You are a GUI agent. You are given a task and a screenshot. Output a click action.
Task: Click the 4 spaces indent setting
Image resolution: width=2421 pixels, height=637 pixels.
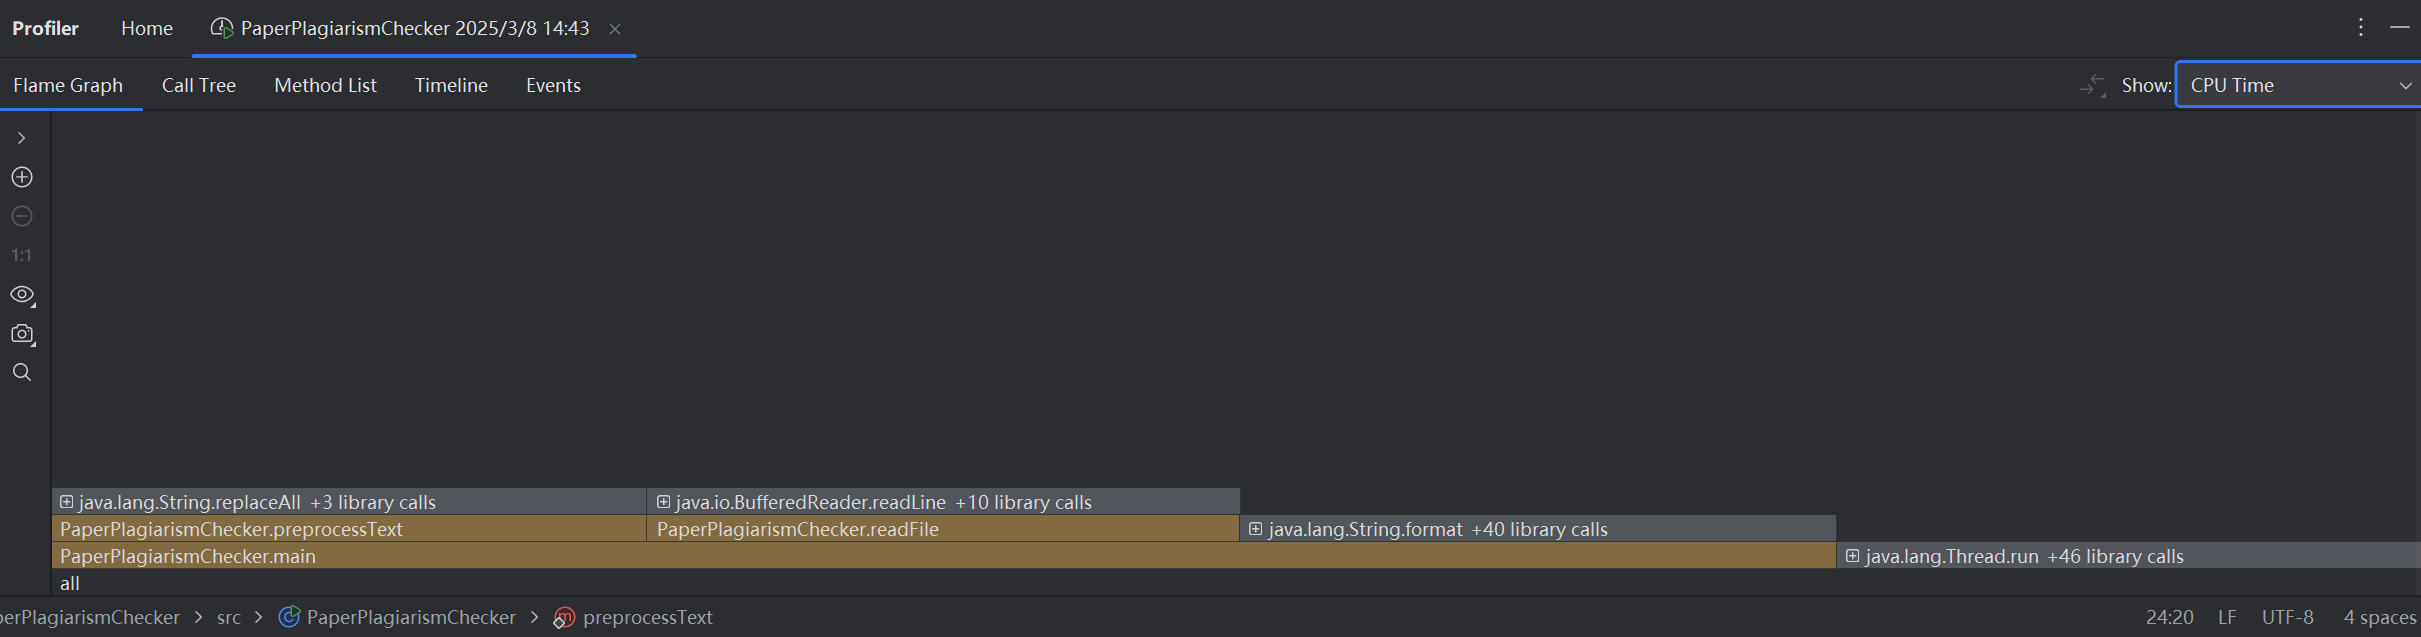point(2379,617)
